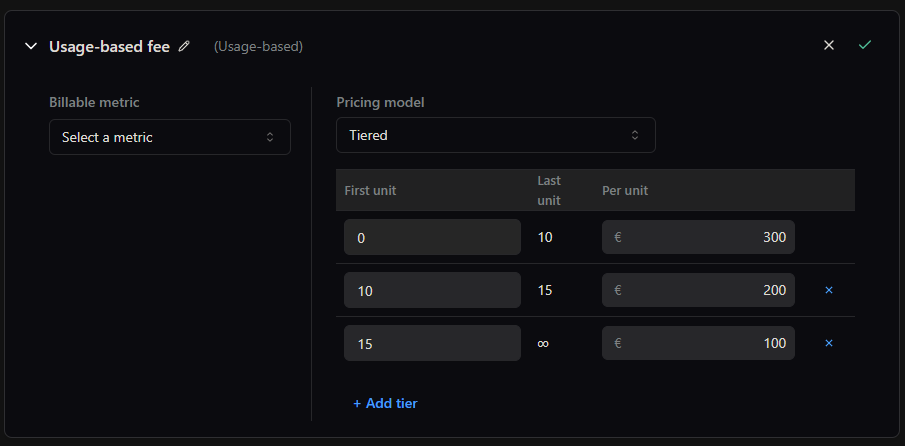The image size is (905, 446).
Task: Edit the per unit price of 100
Action: click(698, 343)
